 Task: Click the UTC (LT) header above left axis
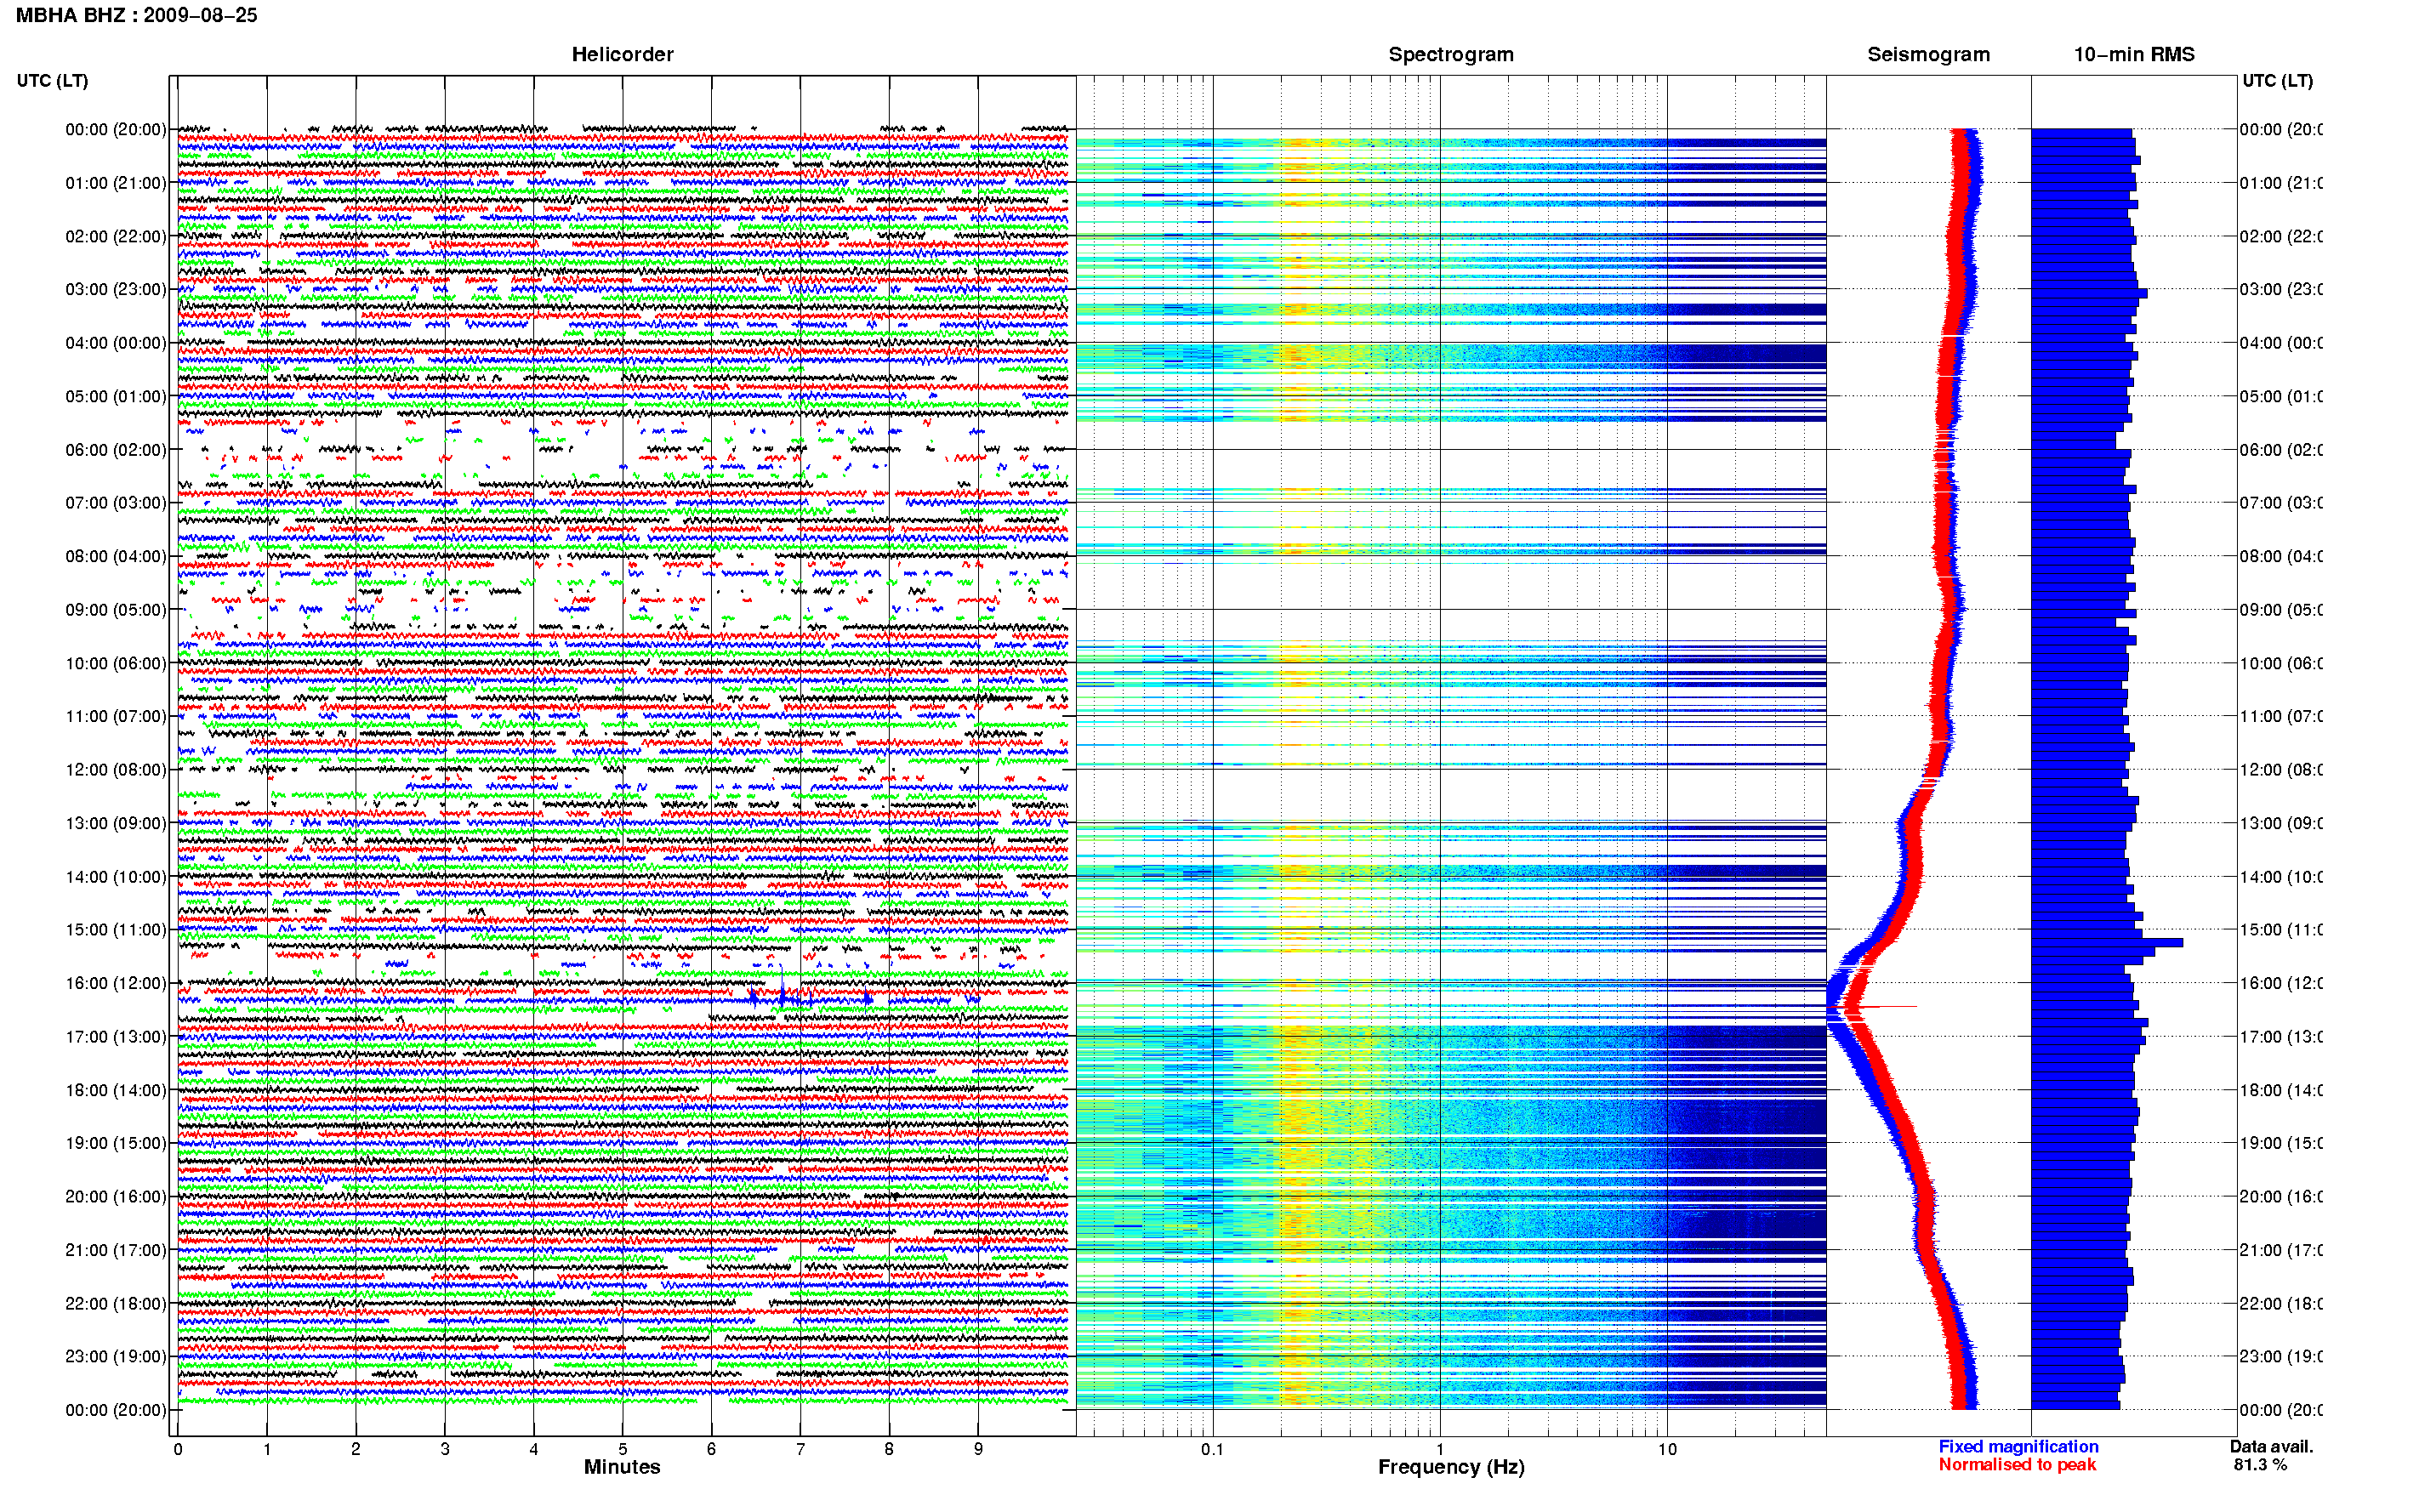click(x=52, y=80)
